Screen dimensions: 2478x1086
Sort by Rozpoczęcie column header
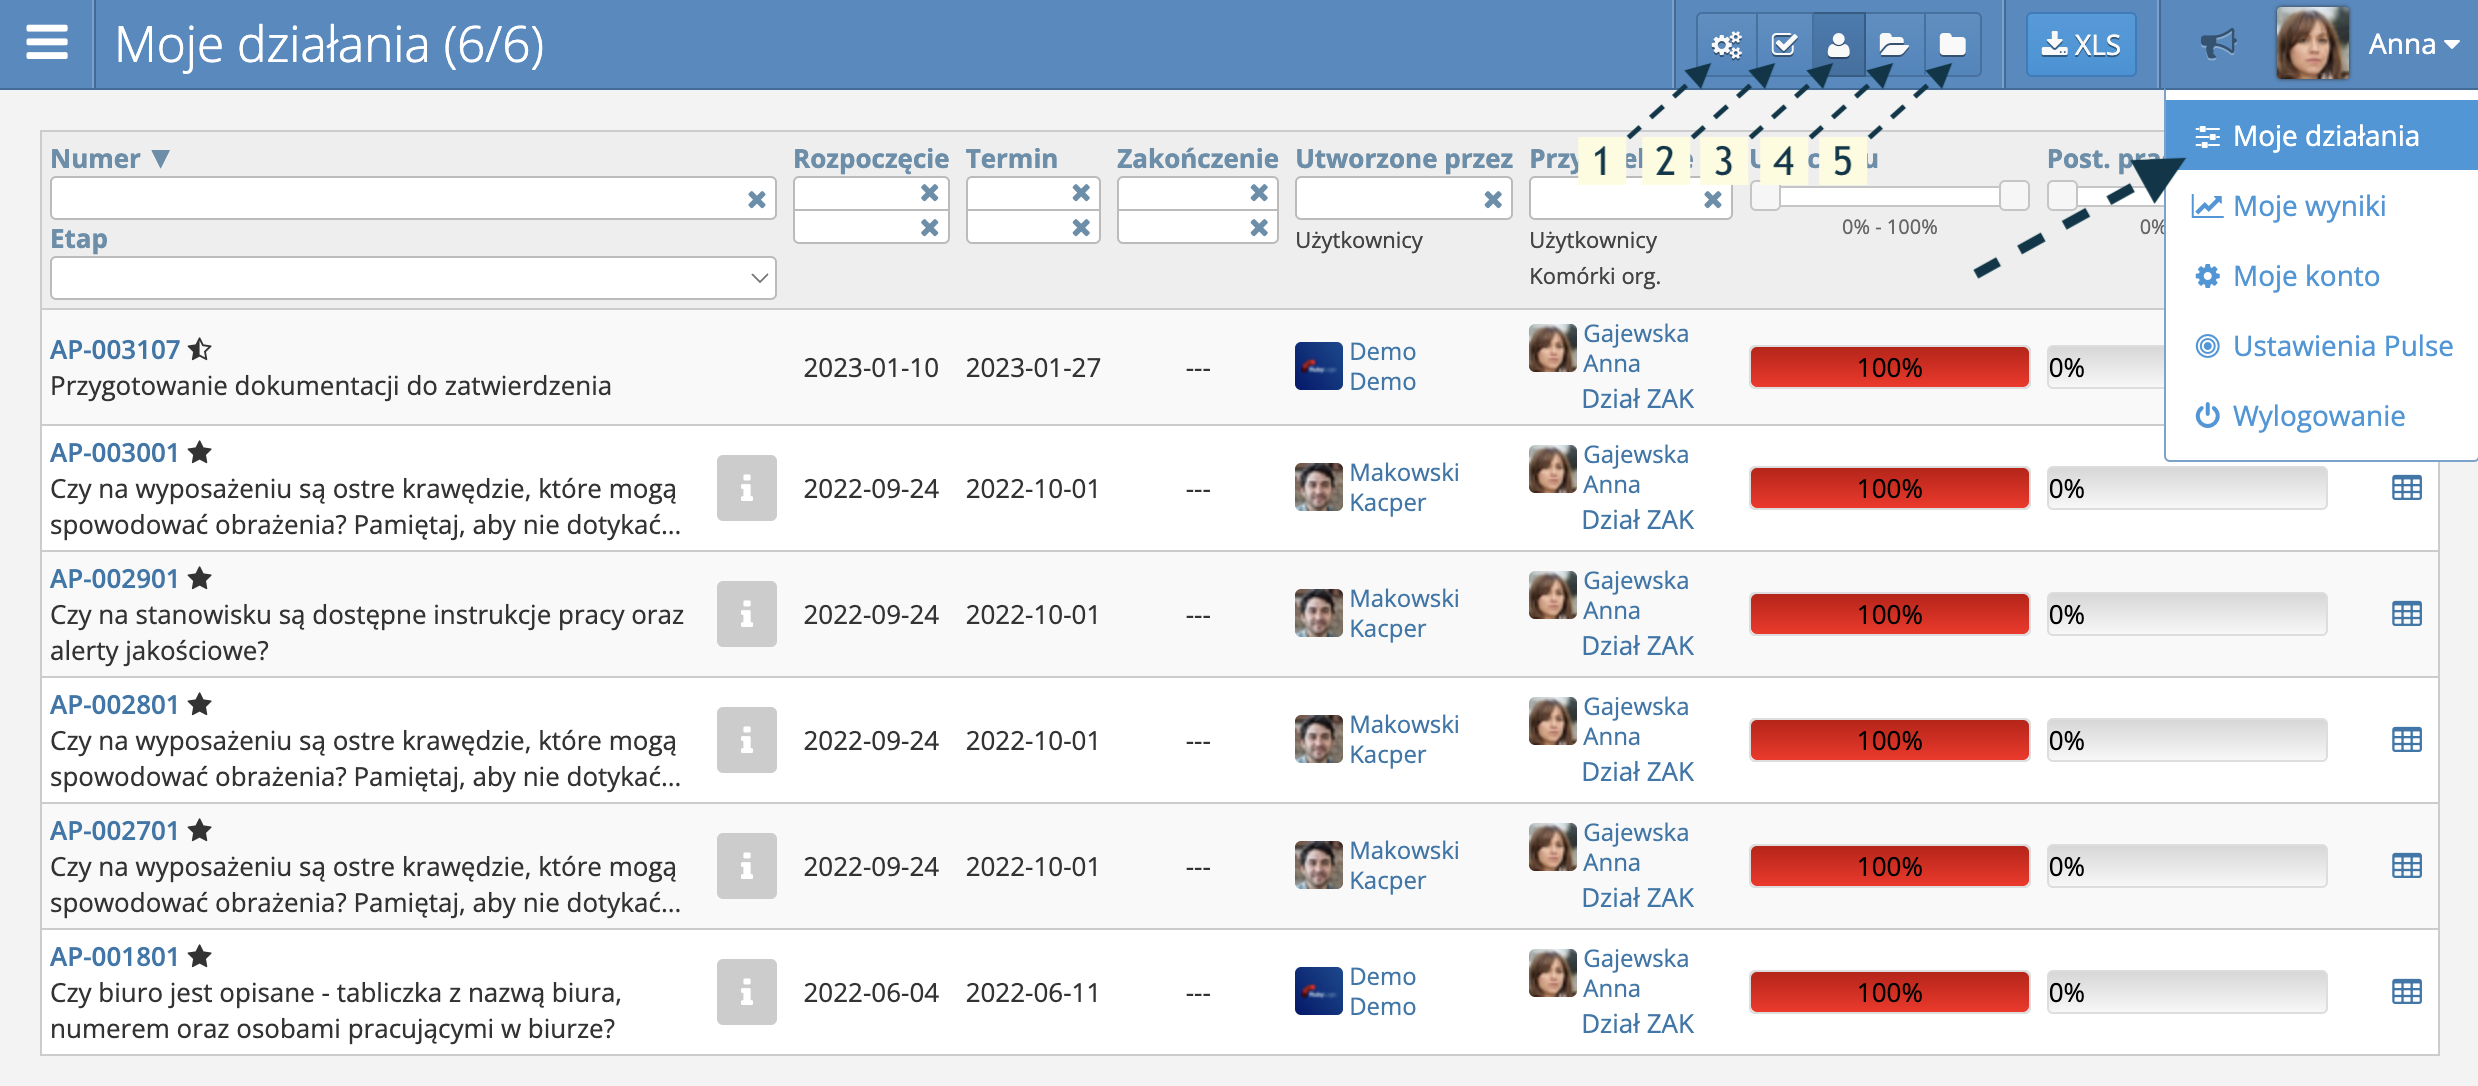click(x=871, y=158)
